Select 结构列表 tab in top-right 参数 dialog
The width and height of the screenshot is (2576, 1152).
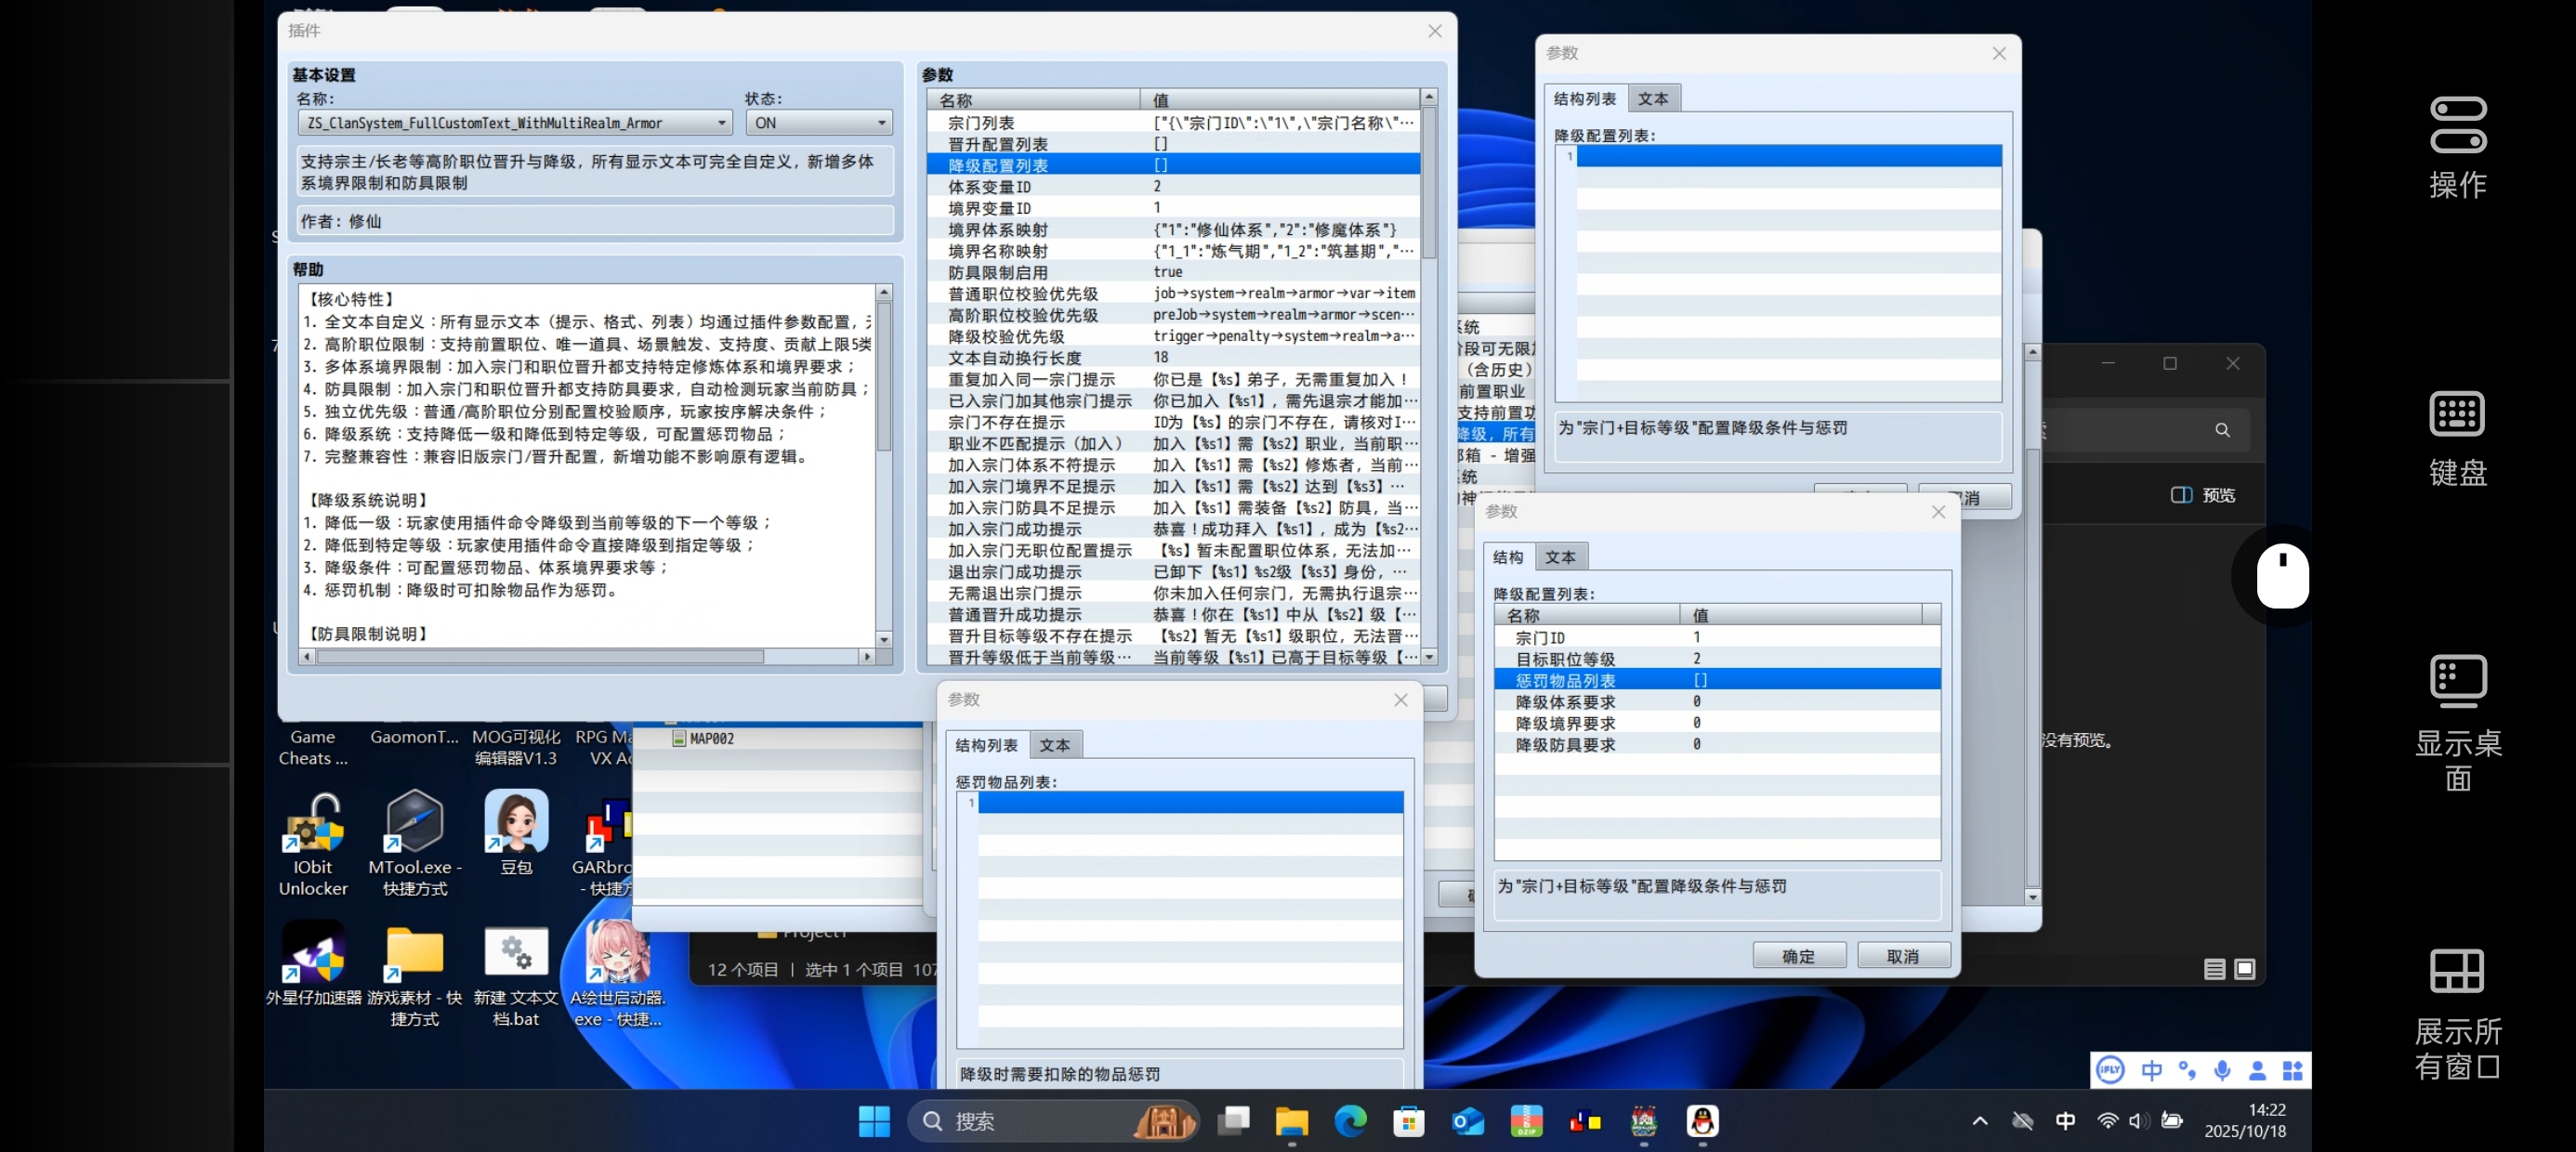[x=1584, y=99]
